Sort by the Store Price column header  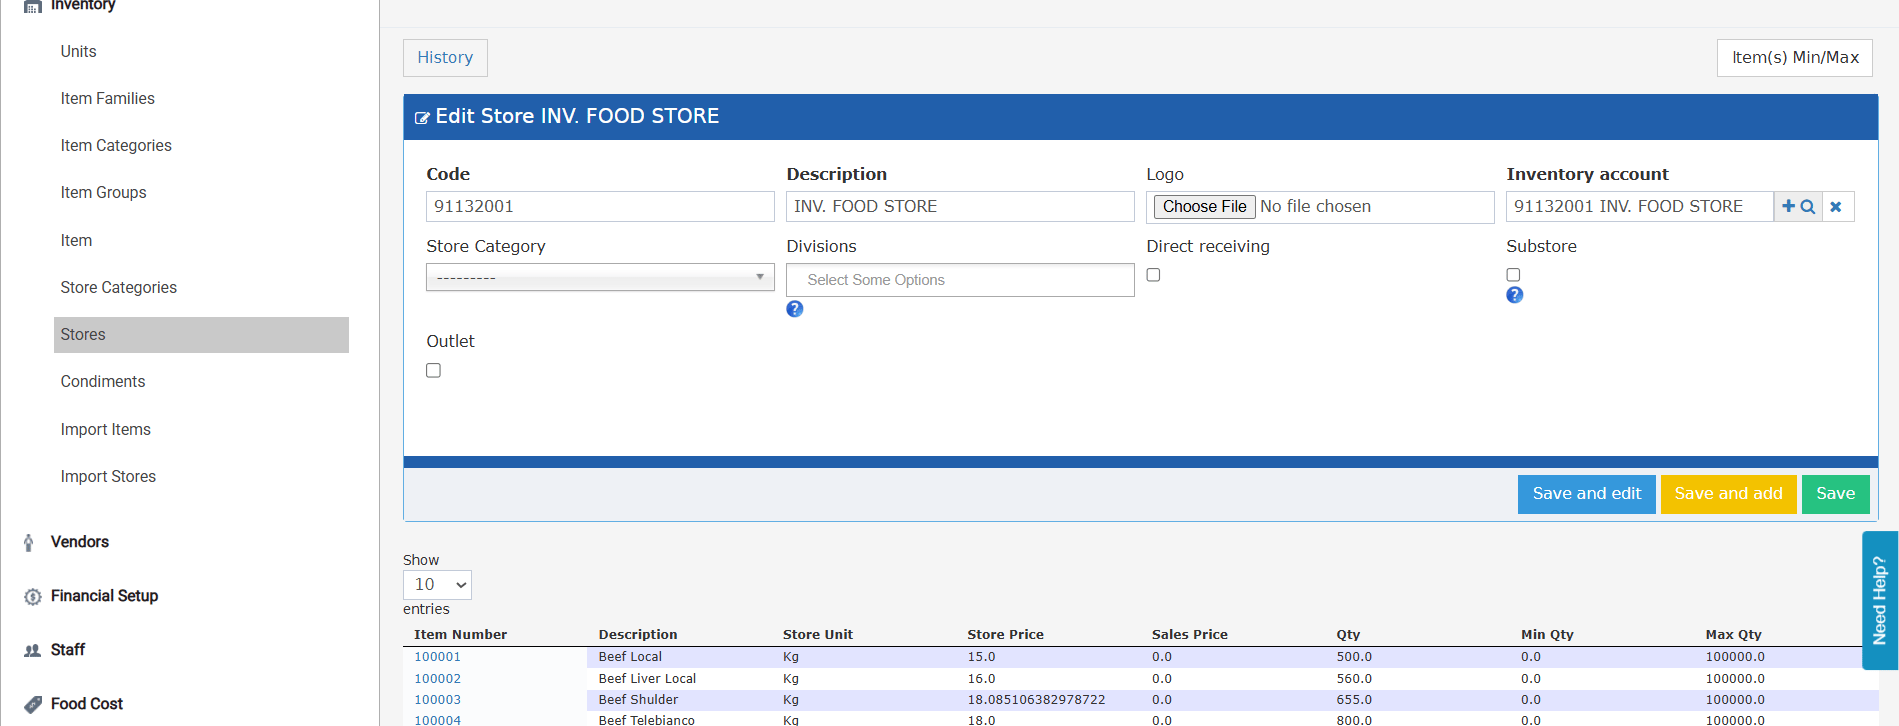point(1005,635)
